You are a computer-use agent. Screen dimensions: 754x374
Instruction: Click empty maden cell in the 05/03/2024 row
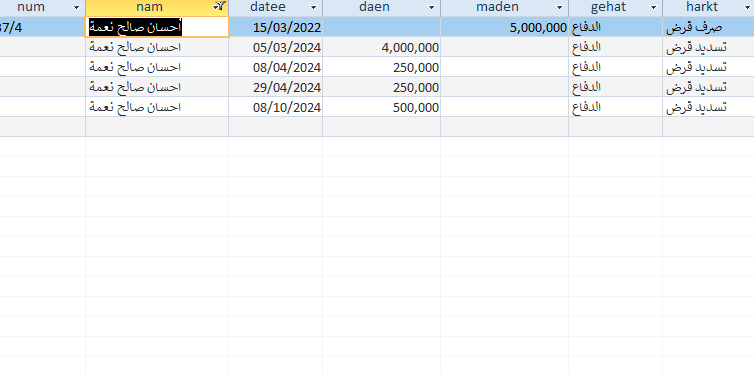pos(504,47)
